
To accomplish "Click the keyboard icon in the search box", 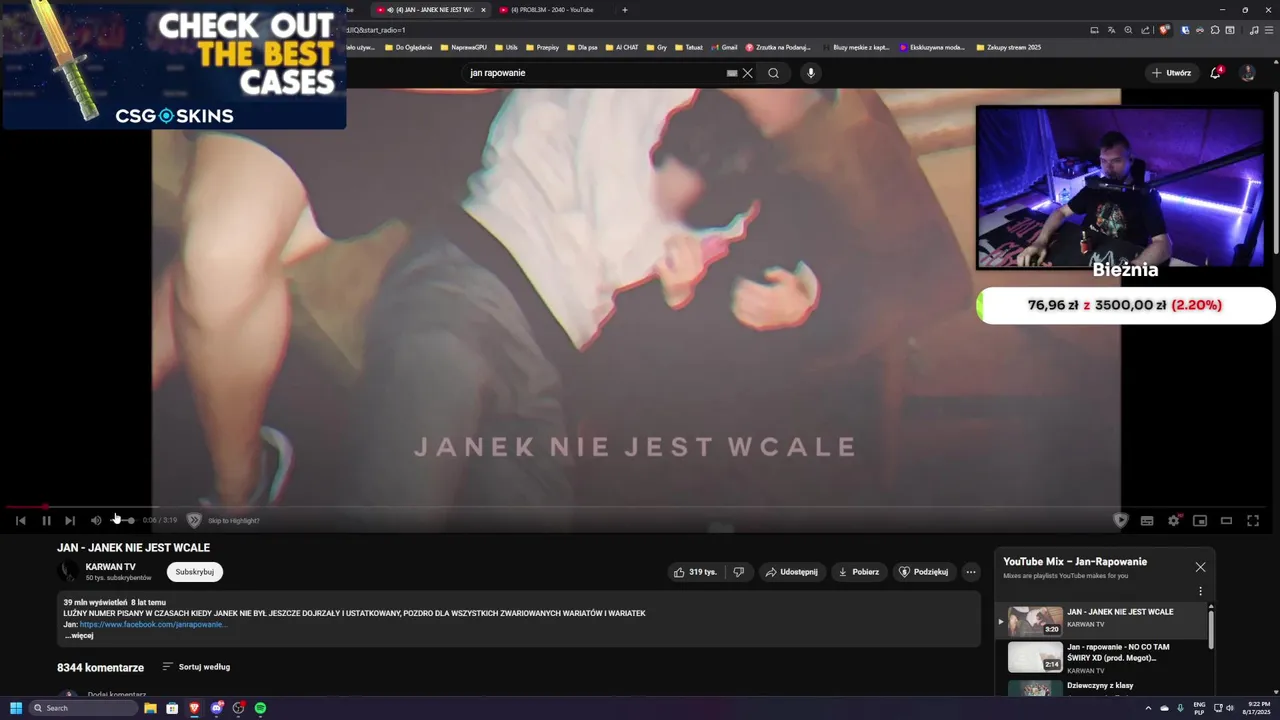I will pos(732,73).
